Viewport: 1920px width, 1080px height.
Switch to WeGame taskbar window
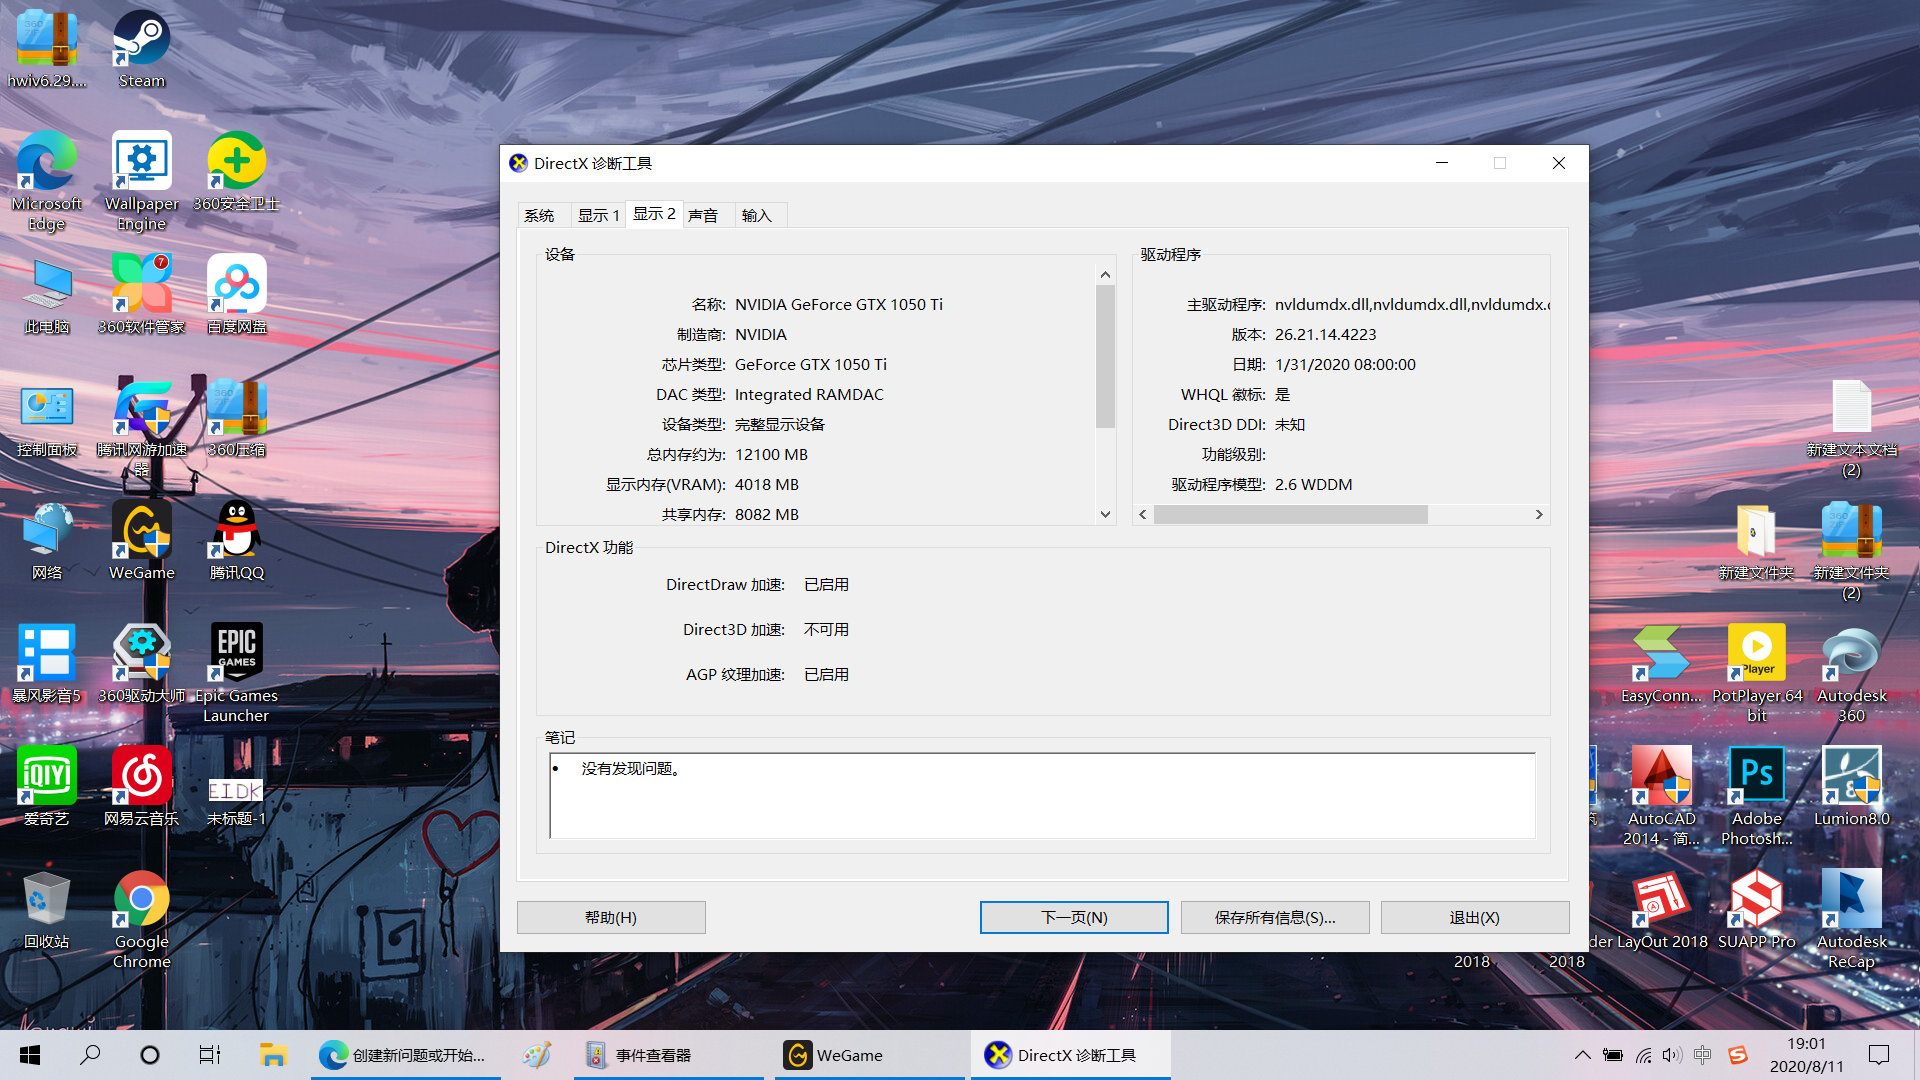[x=870, y=1055]
